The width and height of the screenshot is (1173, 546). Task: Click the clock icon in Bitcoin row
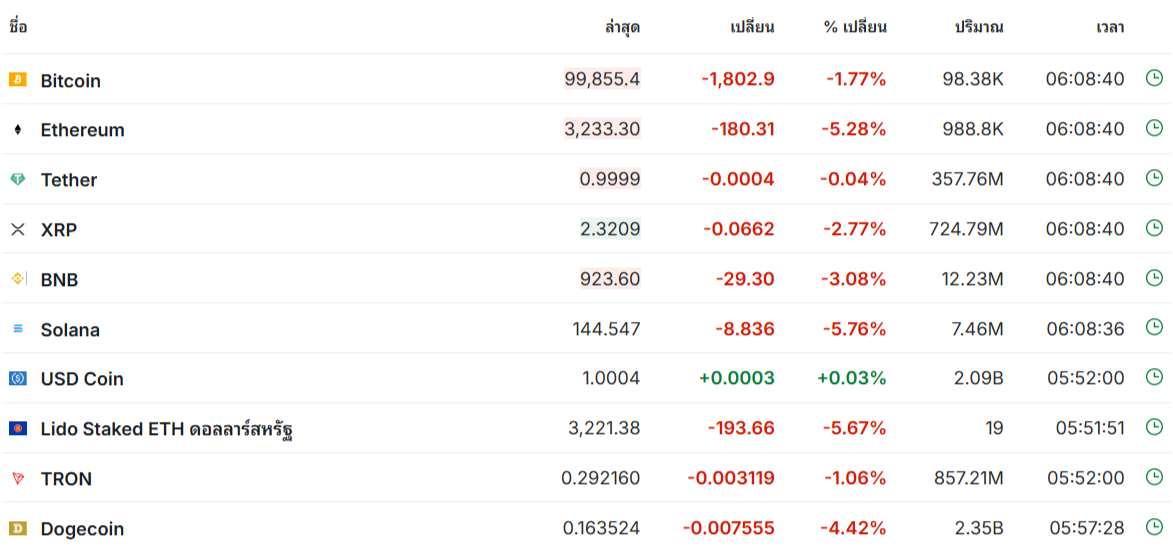coord(1153,78)
